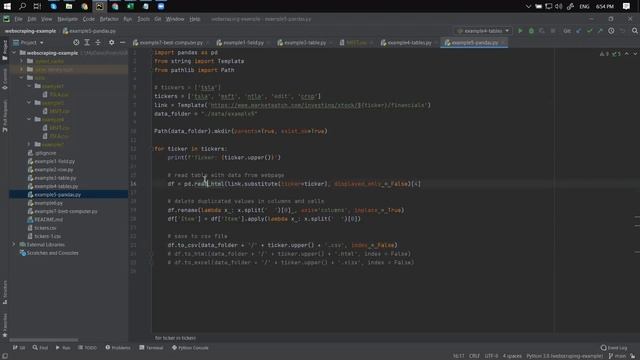Image resolution: width=640 pixels, height=360 pixels.
Task: Run the current configuration with the green play button
Action: click(520, 31)
